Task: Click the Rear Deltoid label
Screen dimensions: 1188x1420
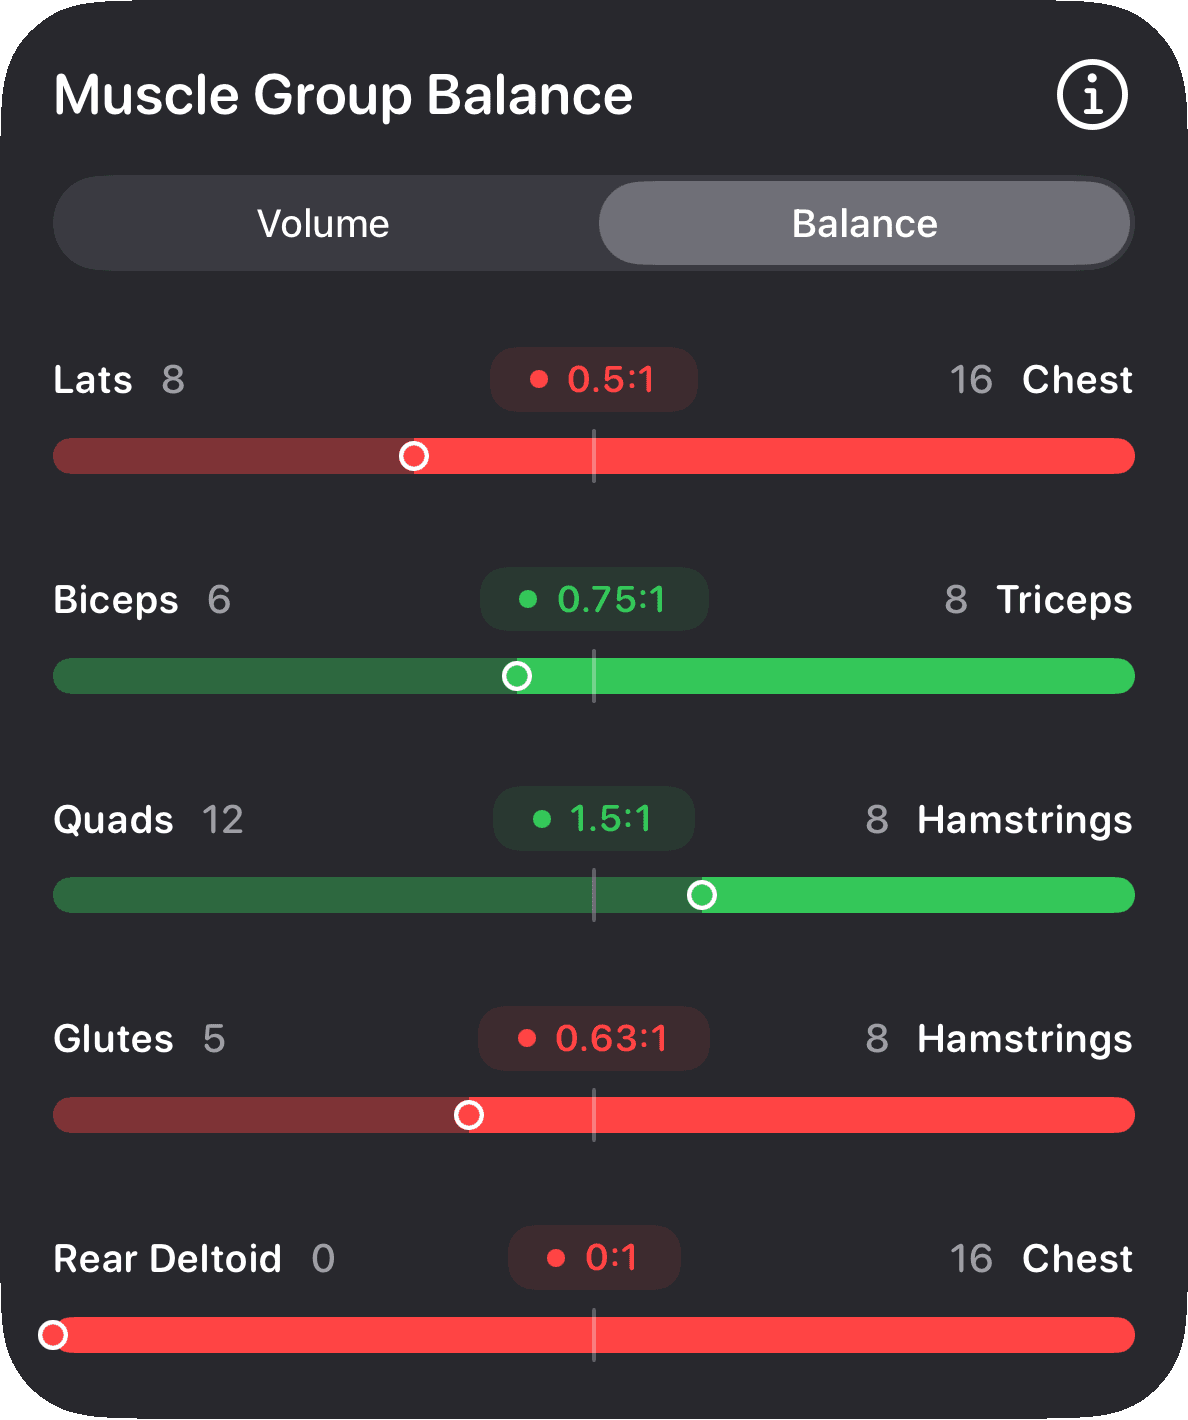Action: [167, 1259]
